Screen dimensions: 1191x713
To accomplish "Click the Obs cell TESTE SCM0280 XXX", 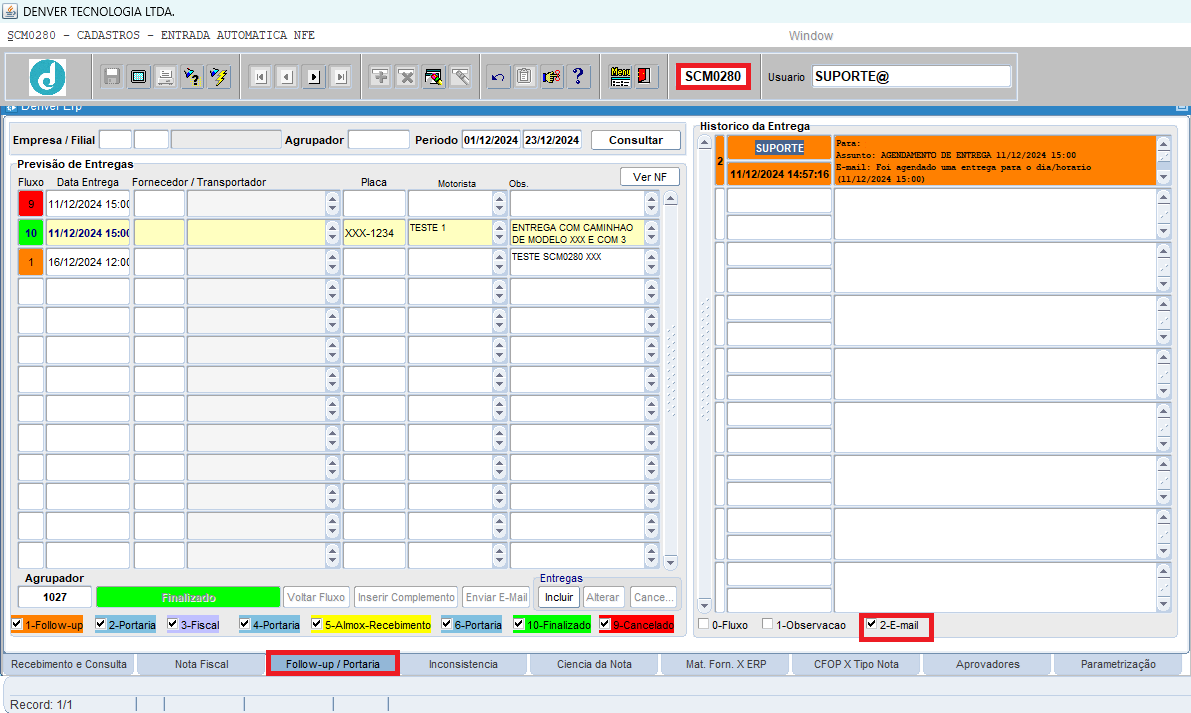I will [x=577, y=262].
